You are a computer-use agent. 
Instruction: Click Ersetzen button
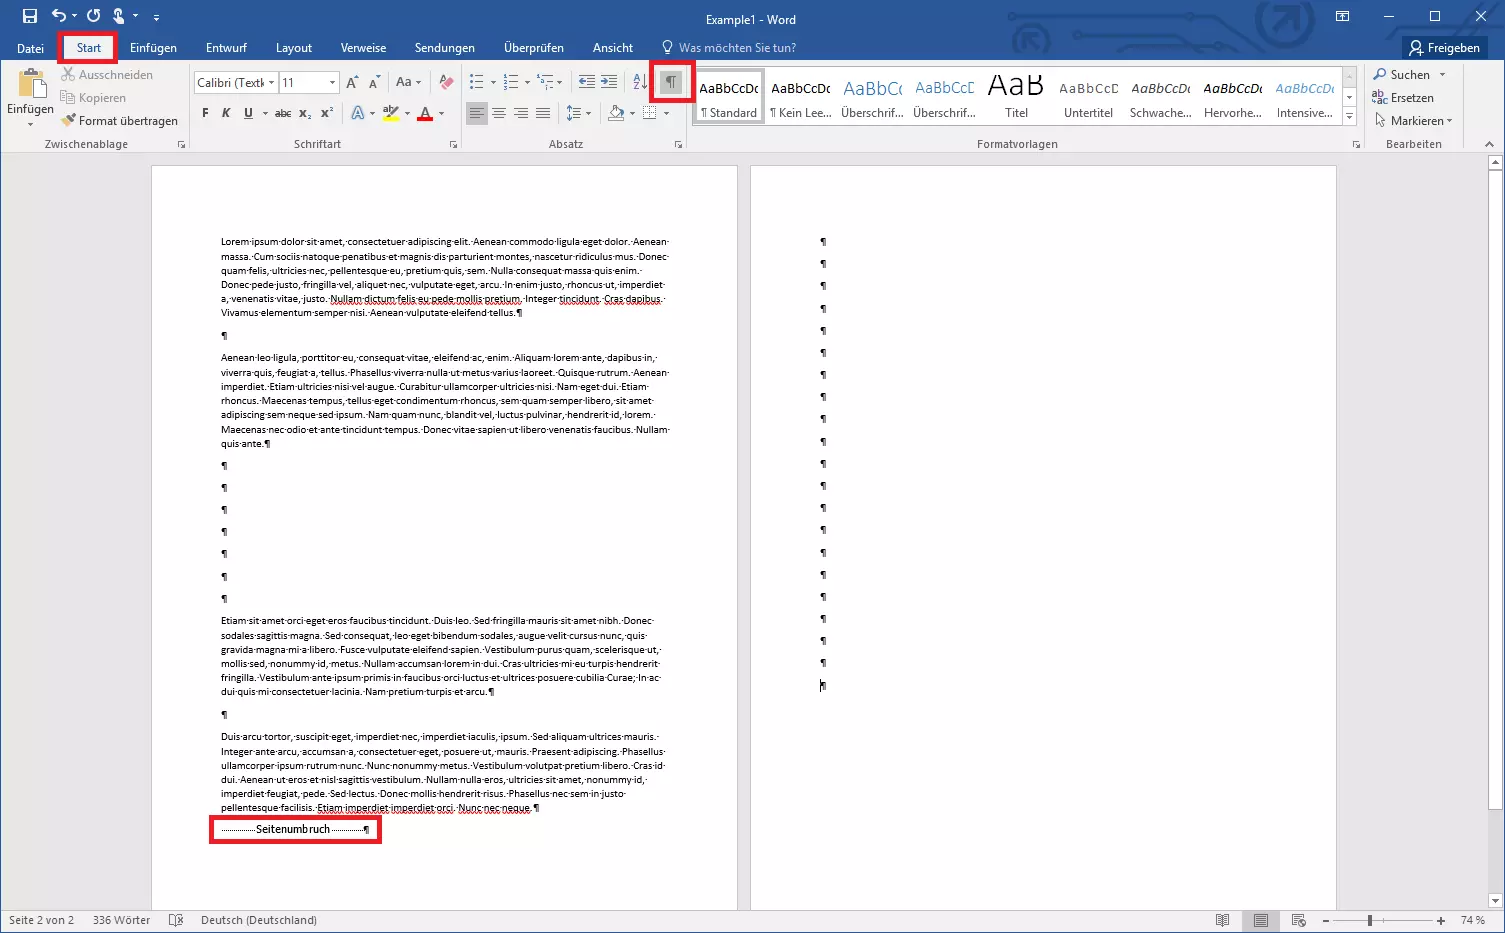[1403, 98]
